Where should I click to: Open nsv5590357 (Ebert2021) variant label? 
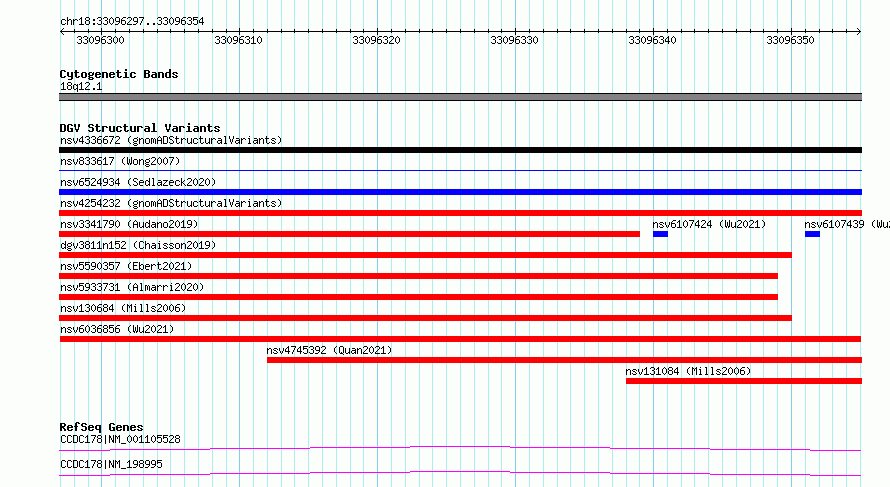pos(126,266)
